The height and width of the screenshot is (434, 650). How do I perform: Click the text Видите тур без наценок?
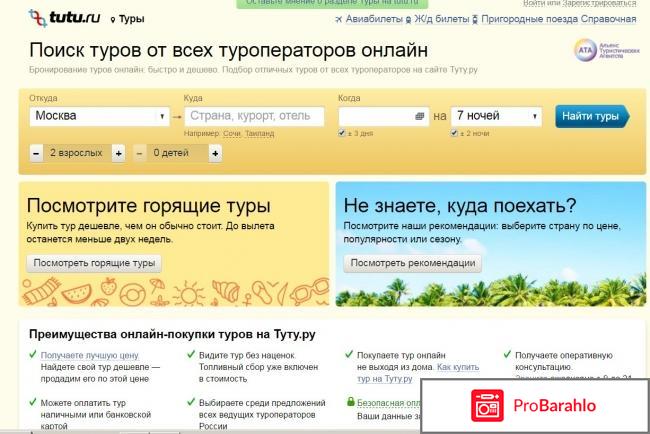(x=247, y=355)
